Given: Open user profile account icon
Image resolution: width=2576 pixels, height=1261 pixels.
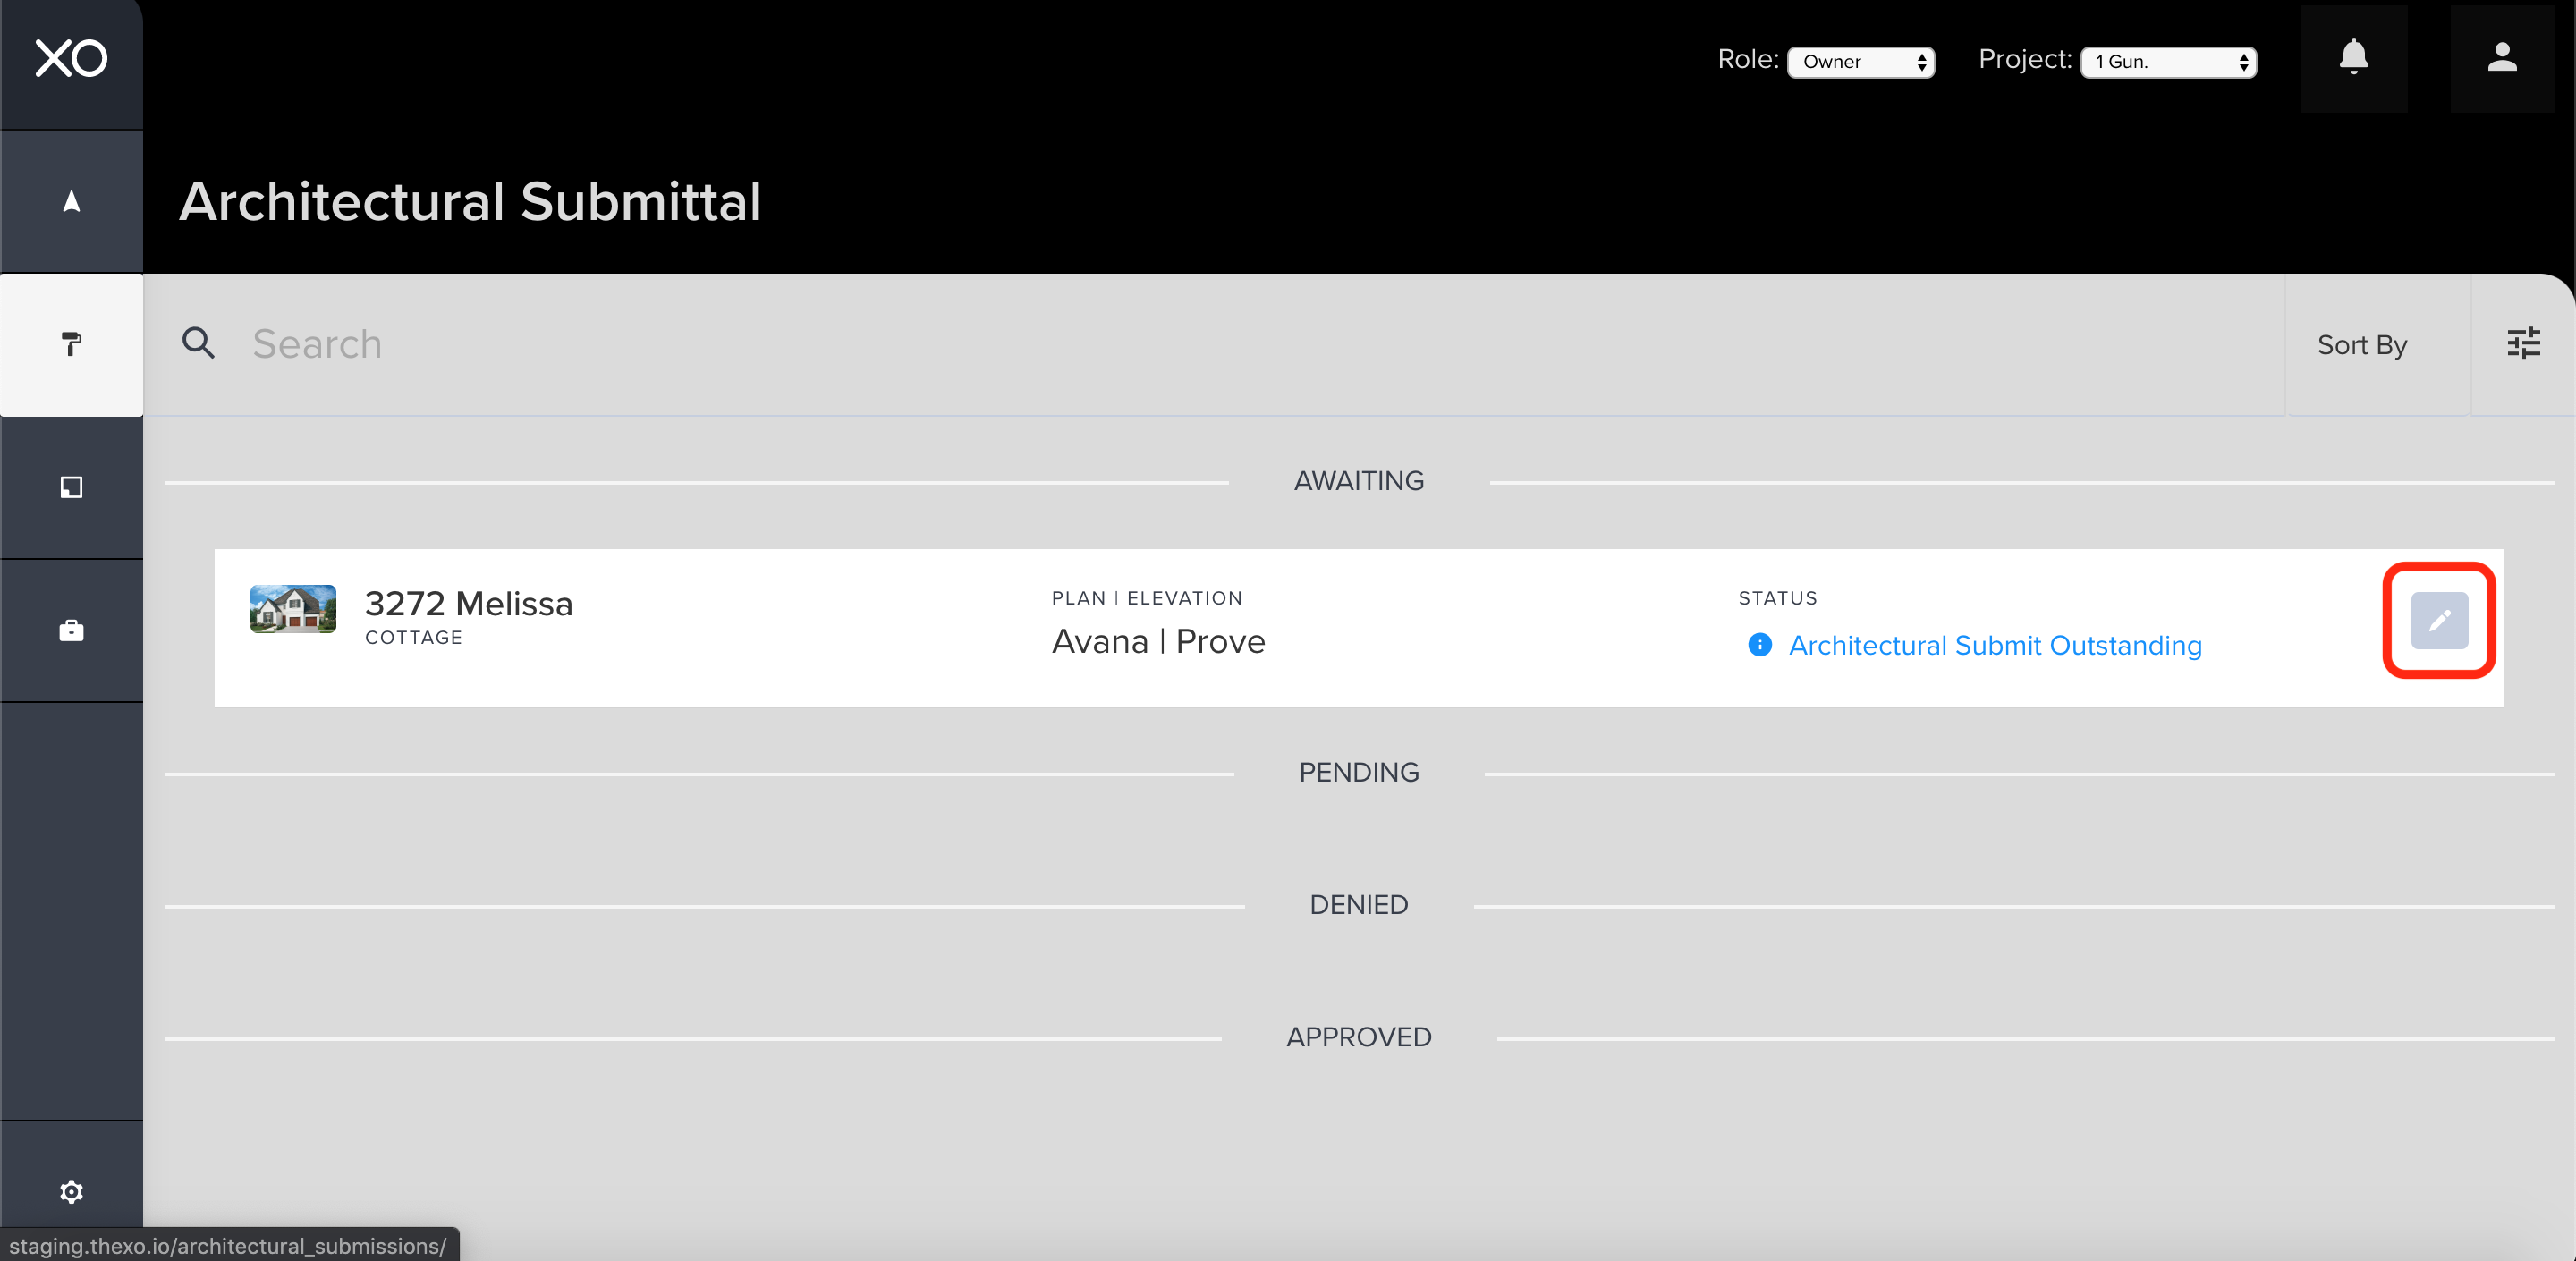Looking at the screenshot, I should point(2501,58).
